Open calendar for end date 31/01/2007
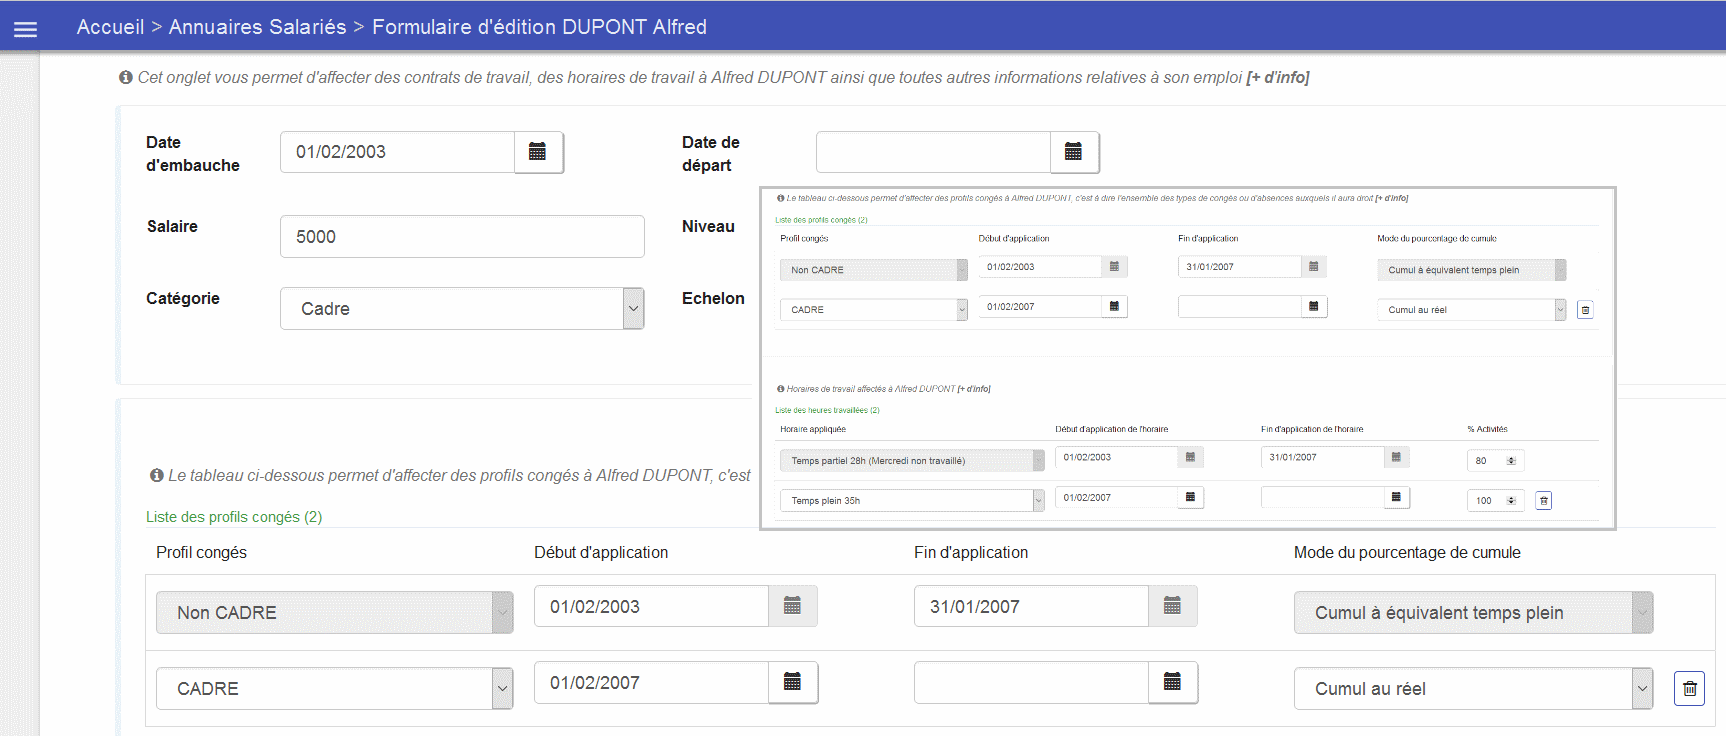 click(x=1172, y=606)
